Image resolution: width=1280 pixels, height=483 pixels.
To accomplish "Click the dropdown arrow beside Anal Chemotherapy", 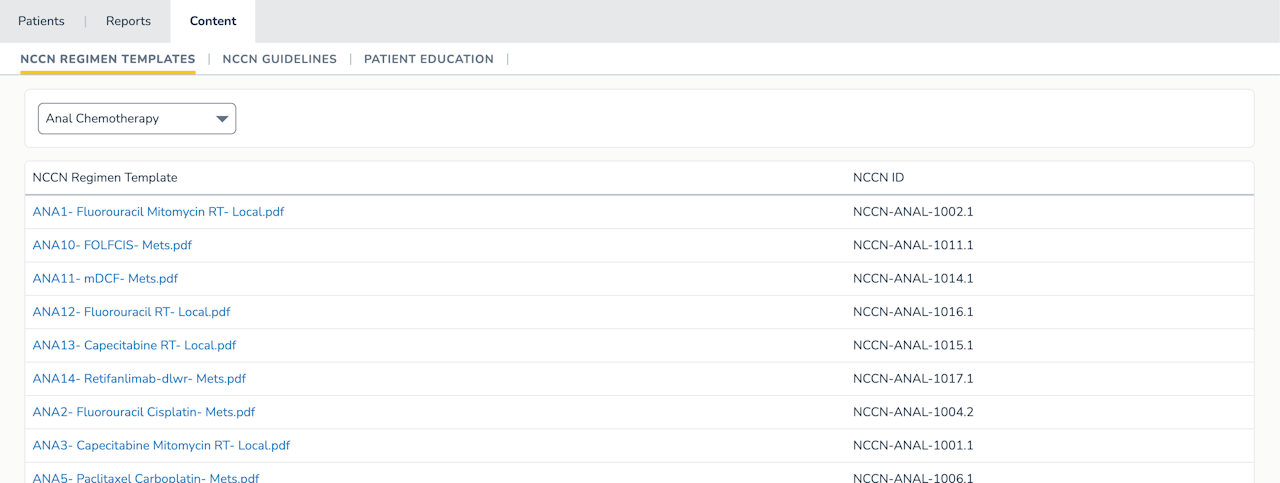I will point(222,119).
